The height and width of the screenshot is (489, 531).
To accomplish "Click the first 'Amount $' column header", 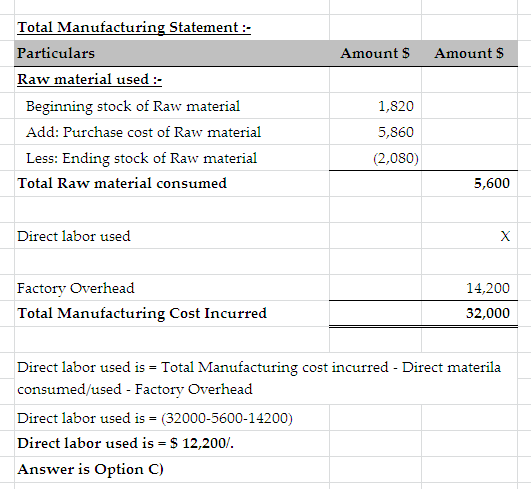I will point(375,53).
